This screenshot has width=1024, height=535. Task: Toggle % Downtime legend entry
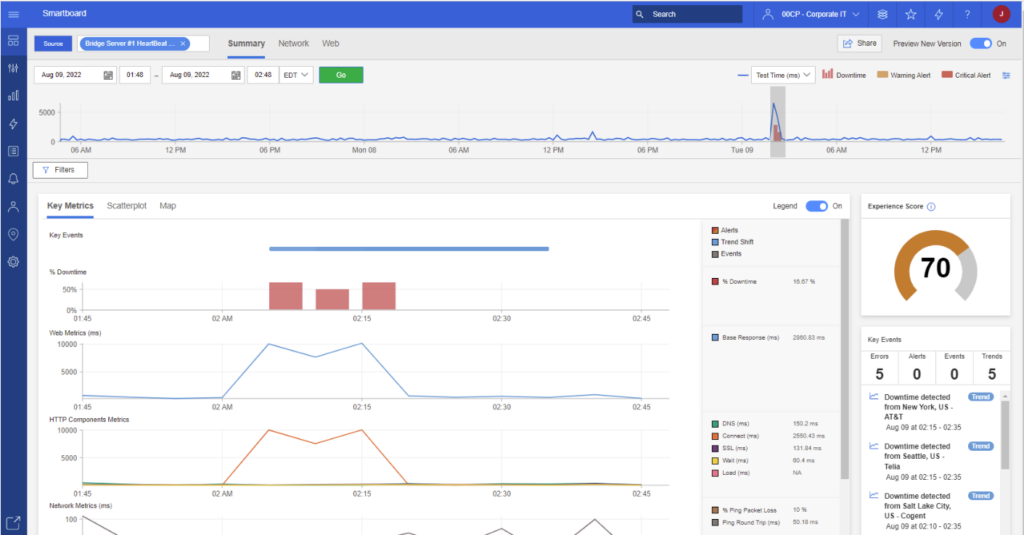click(x=734, y=282)
